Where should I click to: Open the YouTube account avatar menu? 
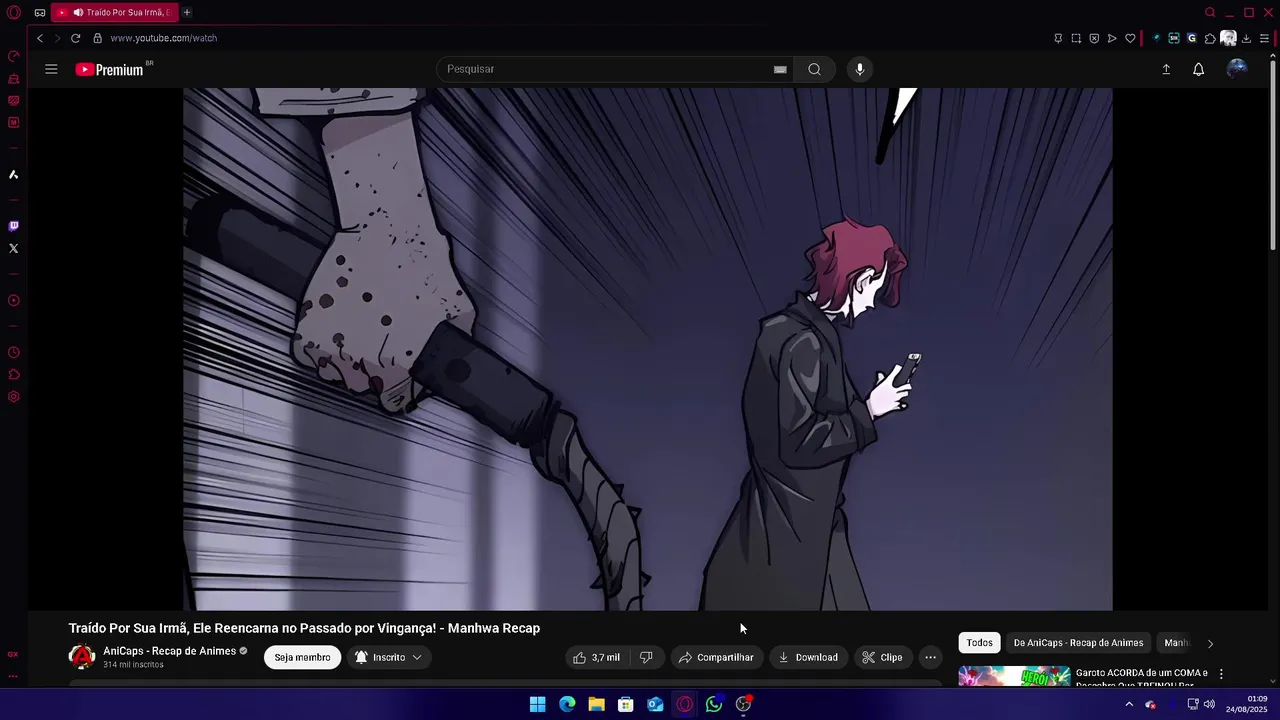pyautogui.click(x=1237, y=68)
